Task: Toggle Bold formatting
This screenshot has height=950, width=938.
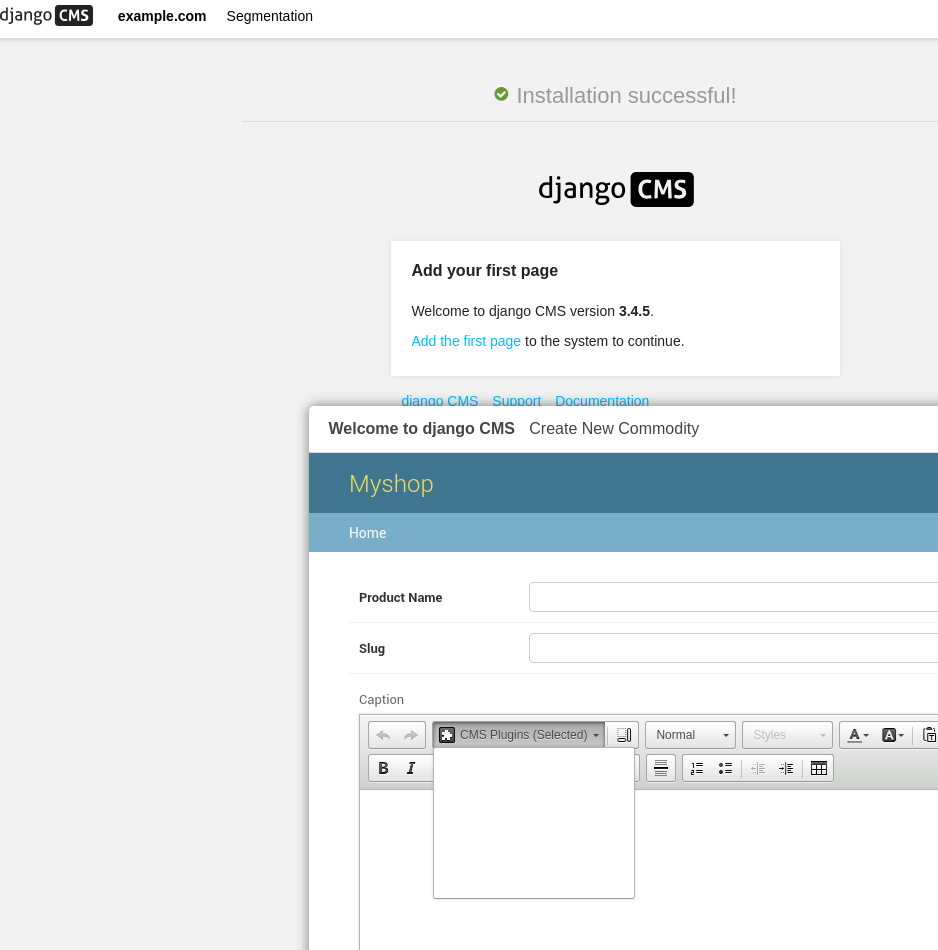Action: pyautogui.click(x=384, y=768)
